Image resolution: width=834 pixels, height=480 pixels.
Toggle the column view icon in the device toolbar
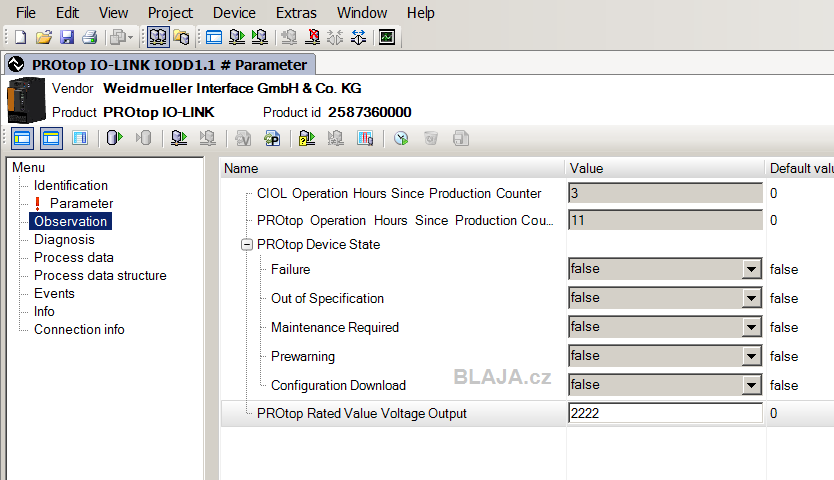pyautogui.click(x=80, y=138)
